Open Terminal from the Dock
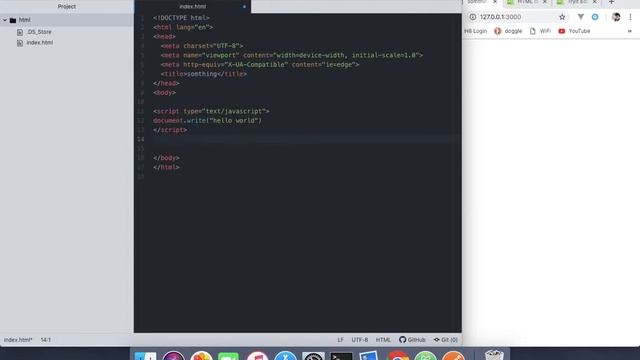Screen dimensions: 640x360 [341, 356]
